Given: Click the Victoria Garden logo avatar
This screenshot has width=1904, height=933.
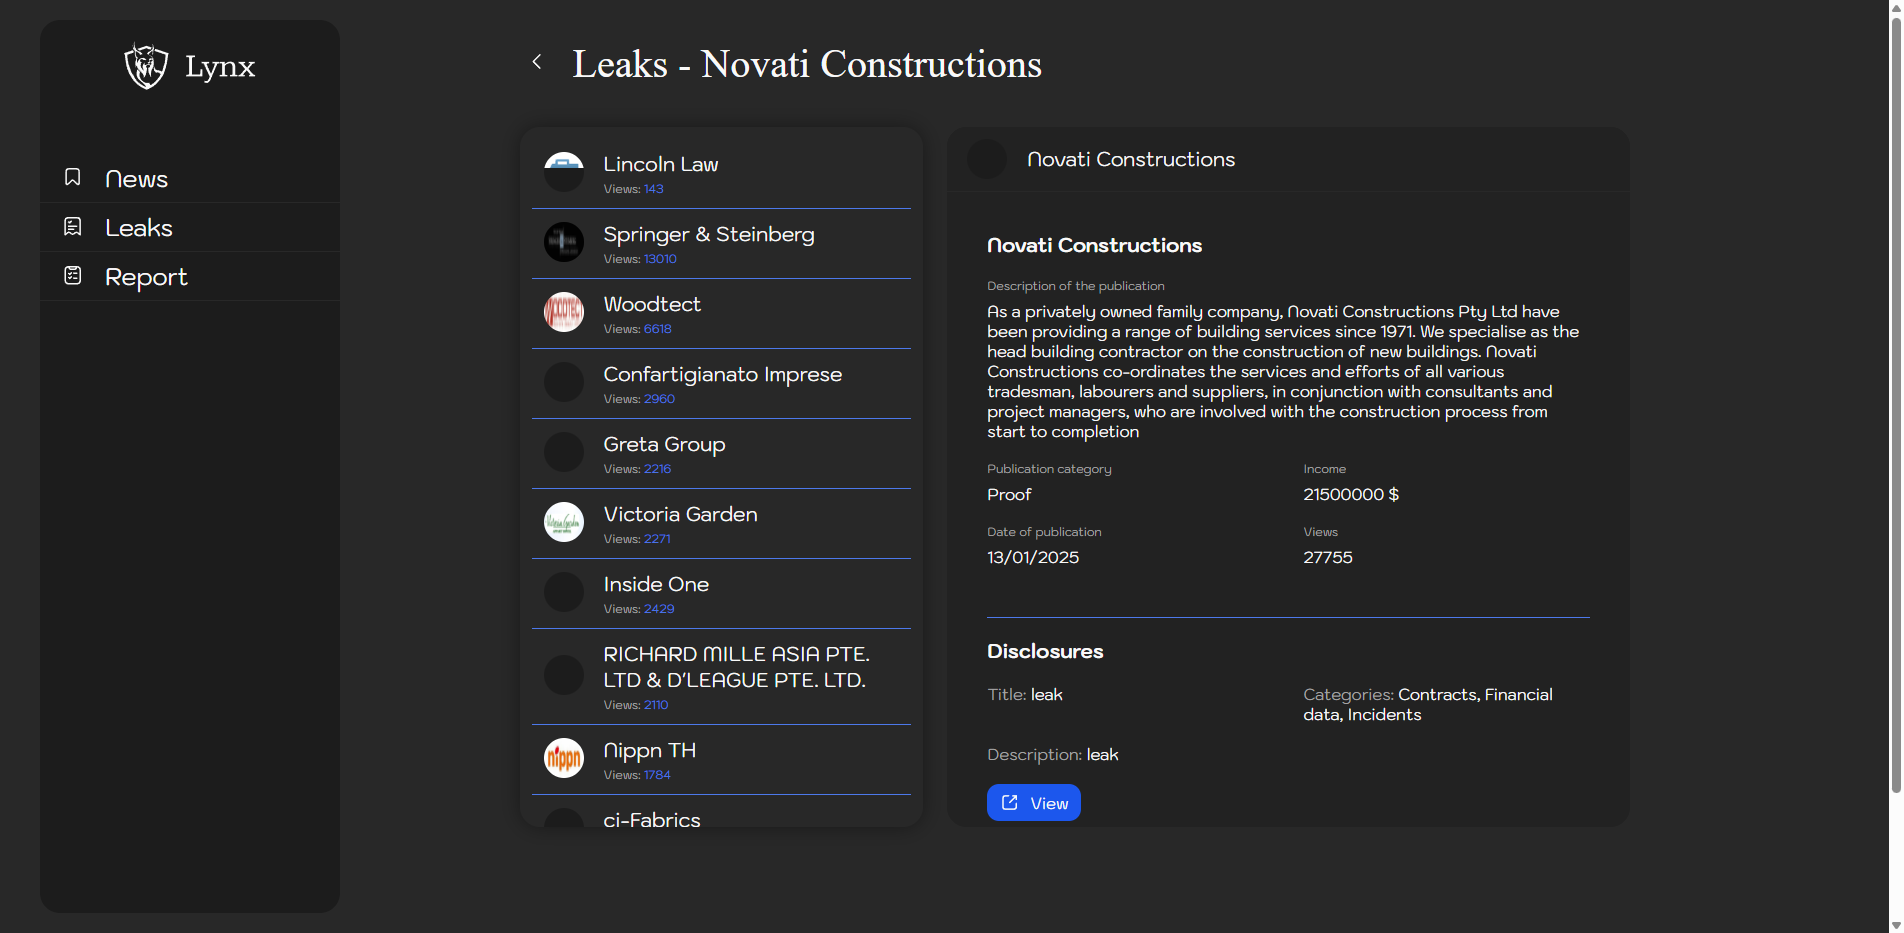Looking at the screenshot, I should tap(564, 522).
